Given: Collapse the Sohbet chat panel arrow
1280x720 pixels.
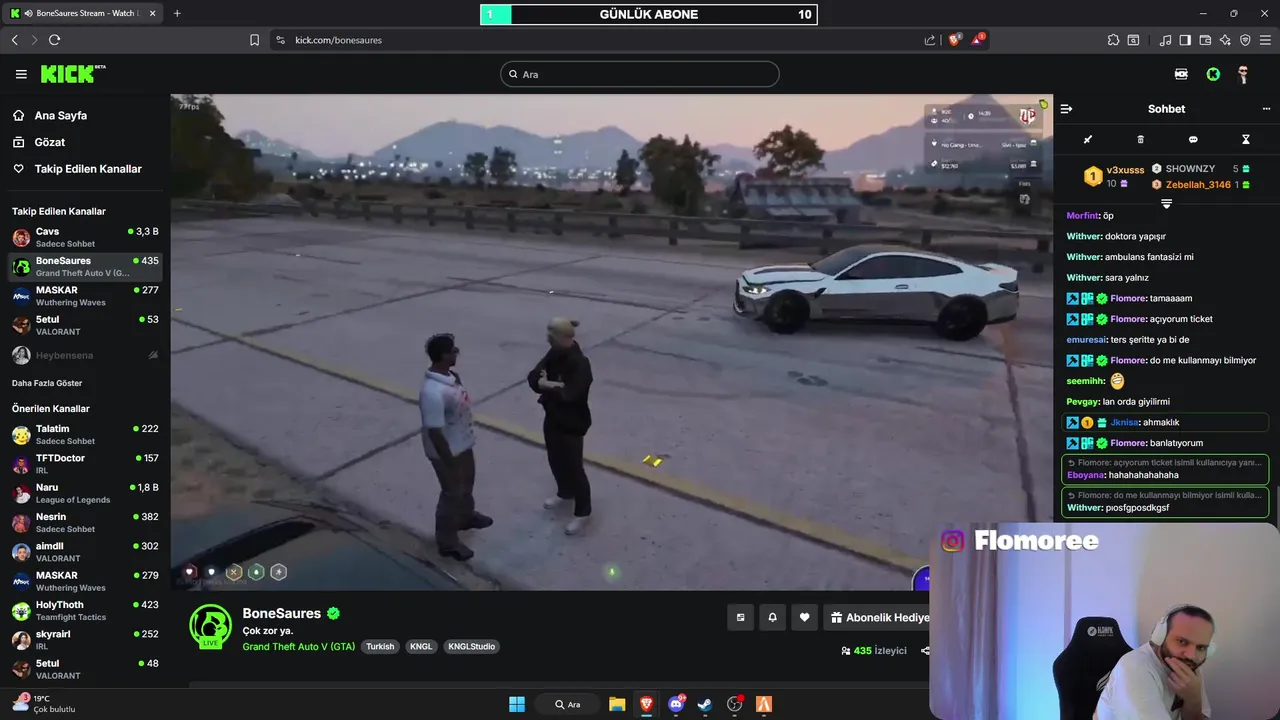Looking at the screenshot, I should (1066, 109).
